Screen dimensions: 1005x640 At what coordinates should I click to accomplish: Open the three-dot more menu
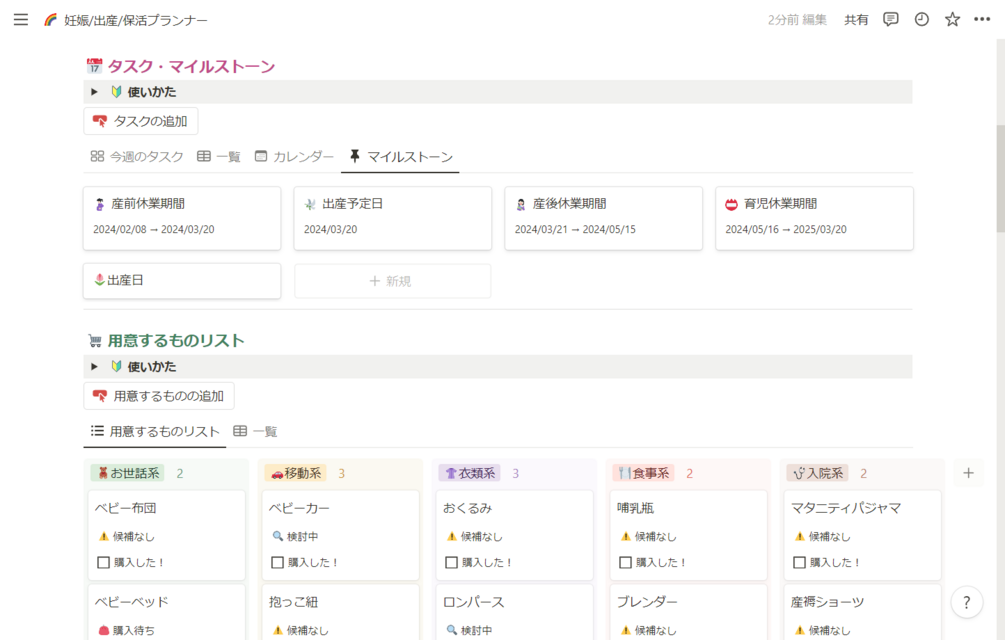click(x=982, y=20)
